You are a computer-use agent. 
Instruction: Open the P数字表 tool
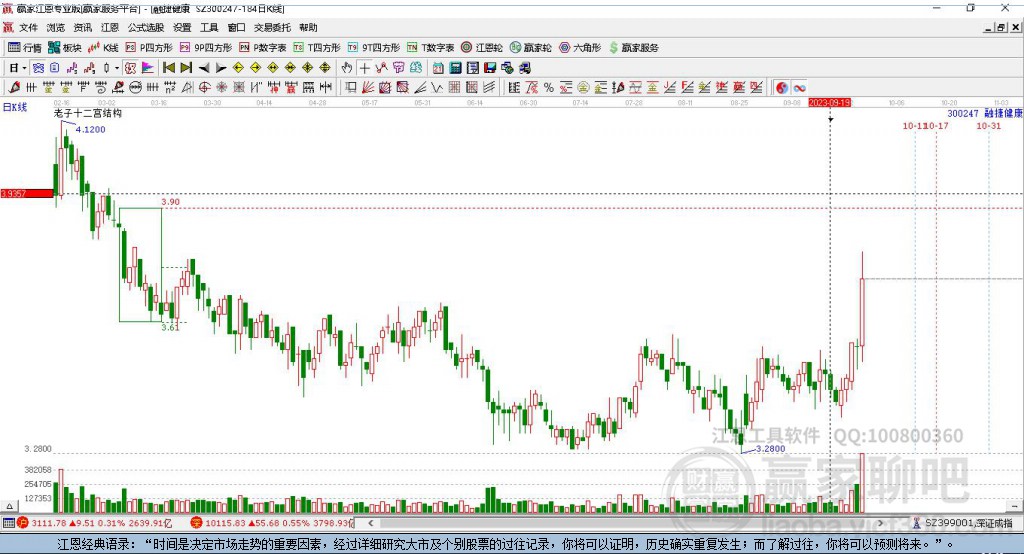[x=263, y=48]
